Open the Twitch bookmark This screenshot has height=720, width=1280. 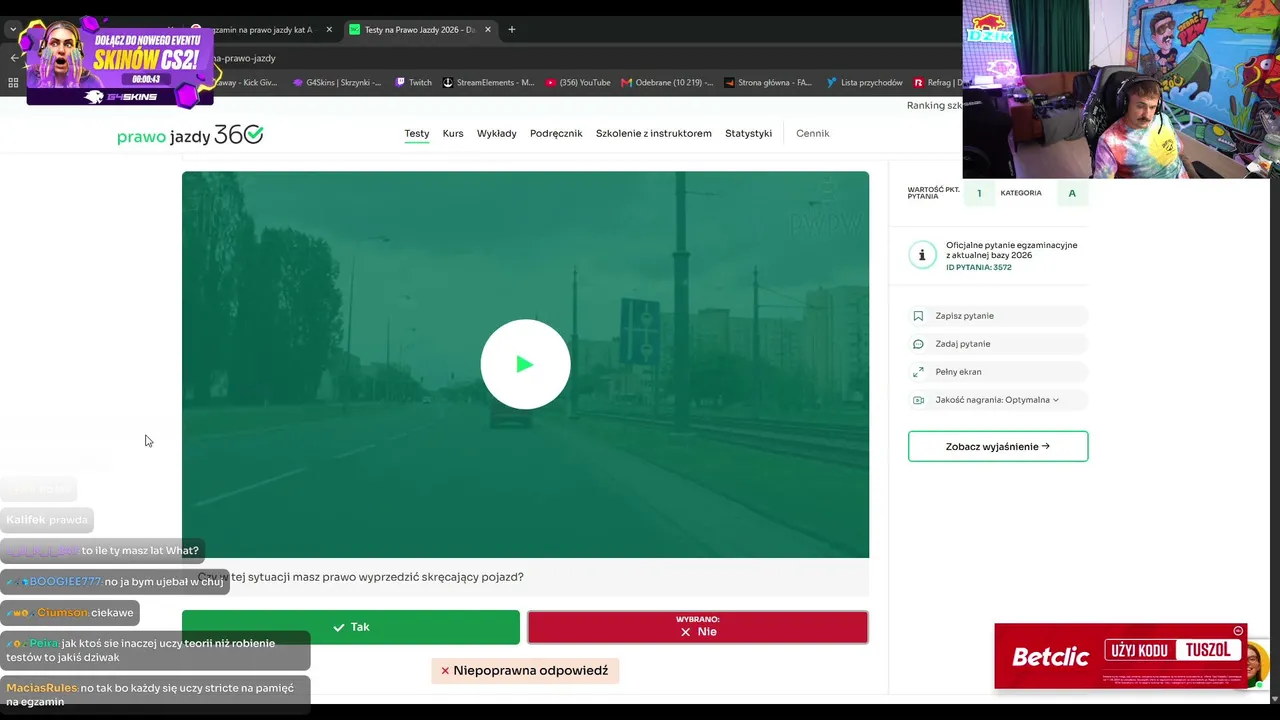pyautogui.click(x=413, y=83)
